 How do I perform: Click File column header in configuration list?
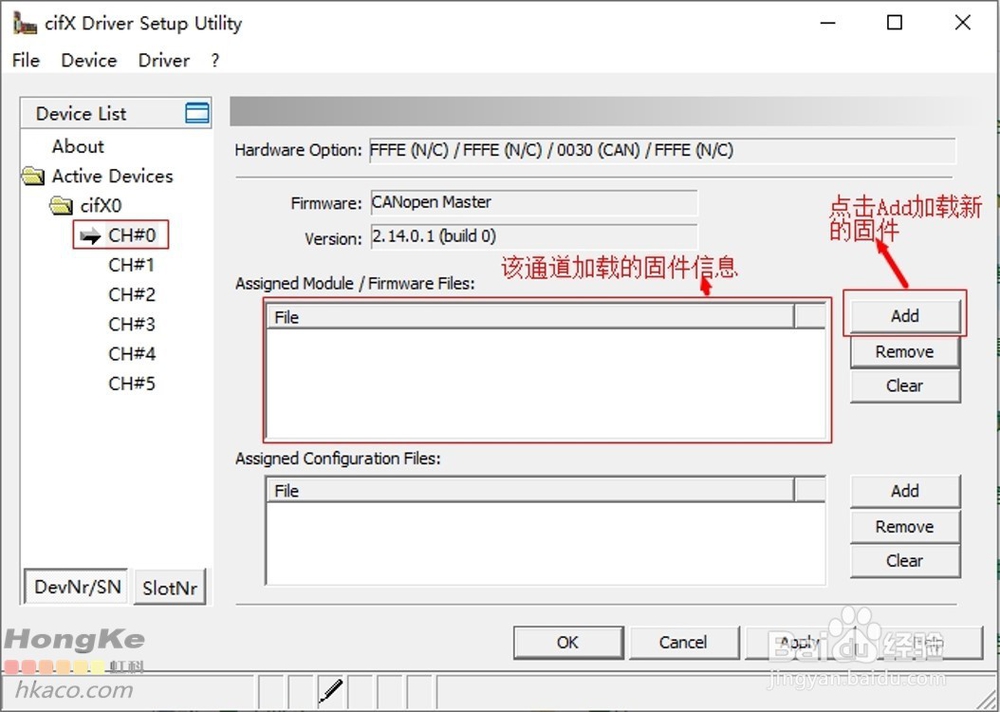(531, 491)
